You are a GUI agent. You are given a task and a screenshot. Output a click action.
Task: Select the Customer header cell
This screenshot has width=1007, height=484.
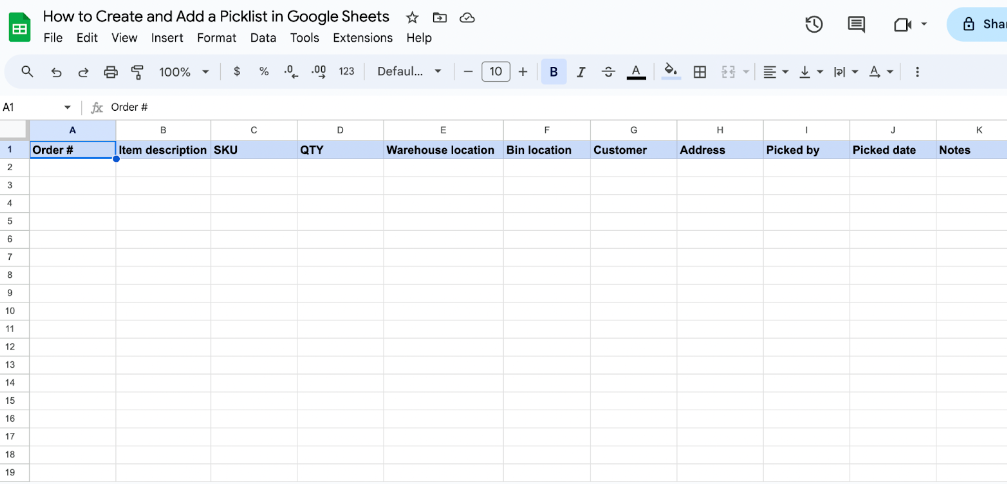633,150
